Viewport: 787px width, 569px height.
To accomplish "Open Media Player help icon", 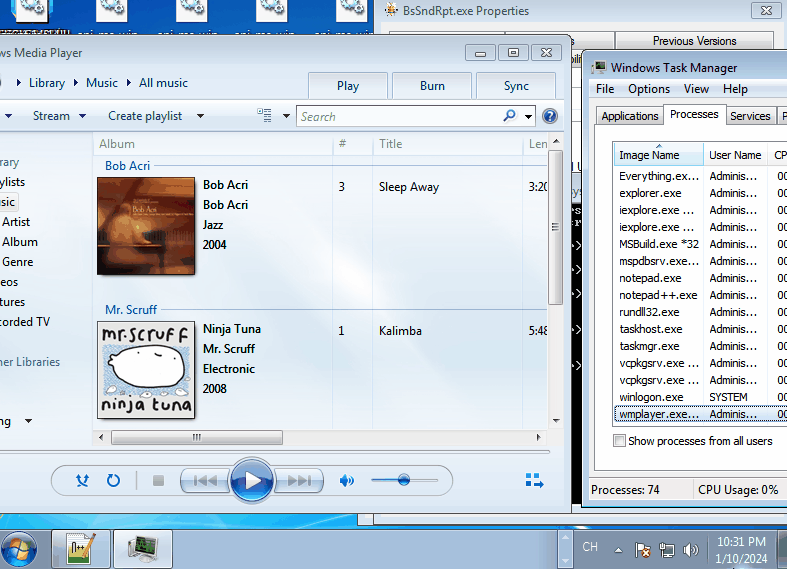I will [x=550, y=116].
